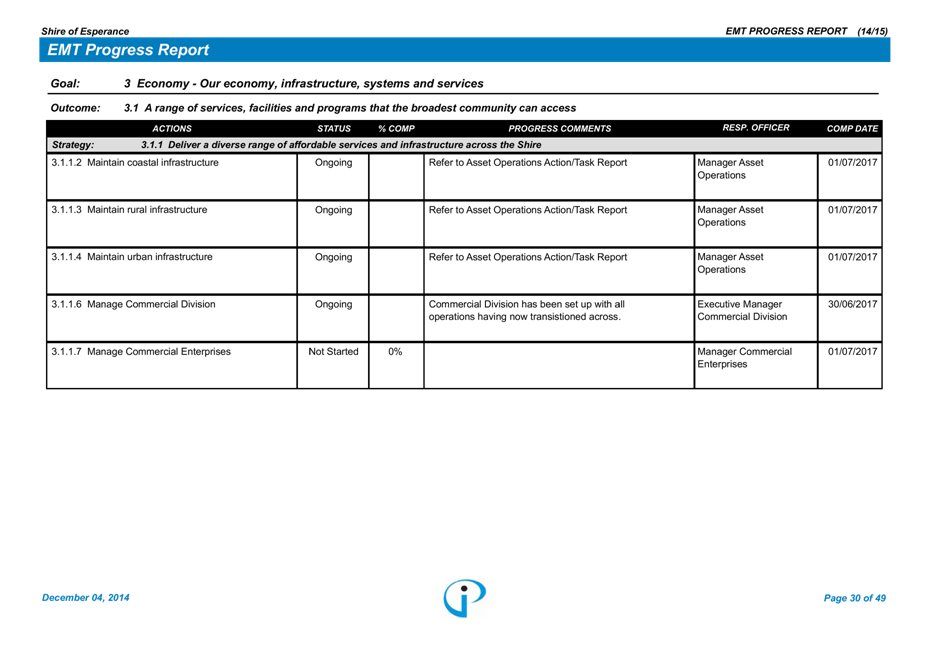Click the 0% completion value
The width and height of the screenshot is (928, 657).
click(395, 352)
